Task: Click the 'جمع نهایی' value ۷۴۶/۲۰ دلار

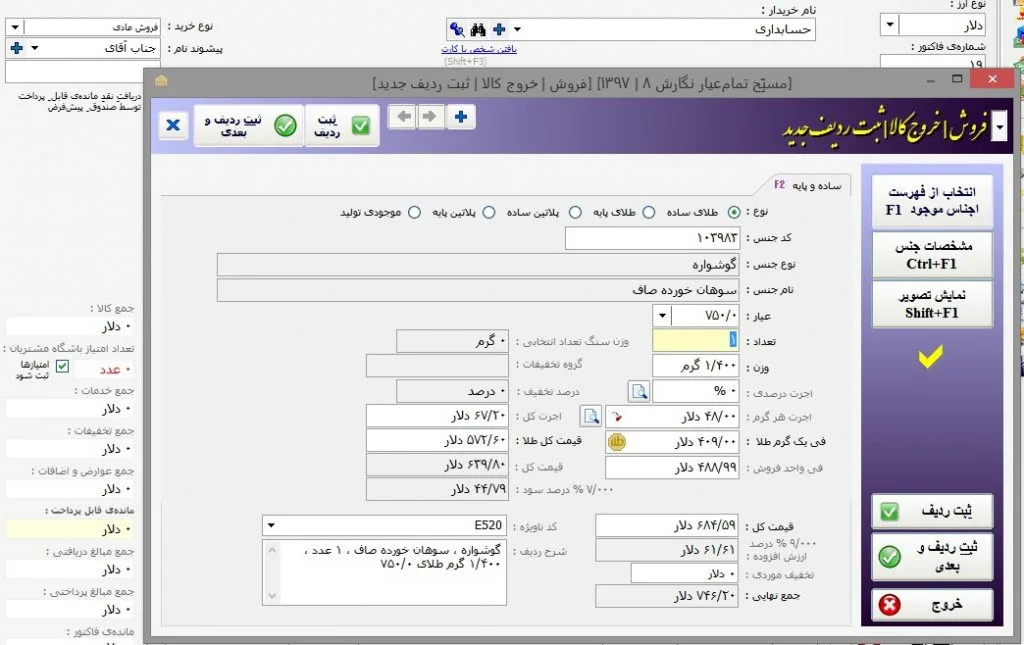Action: tap(667, 596)
